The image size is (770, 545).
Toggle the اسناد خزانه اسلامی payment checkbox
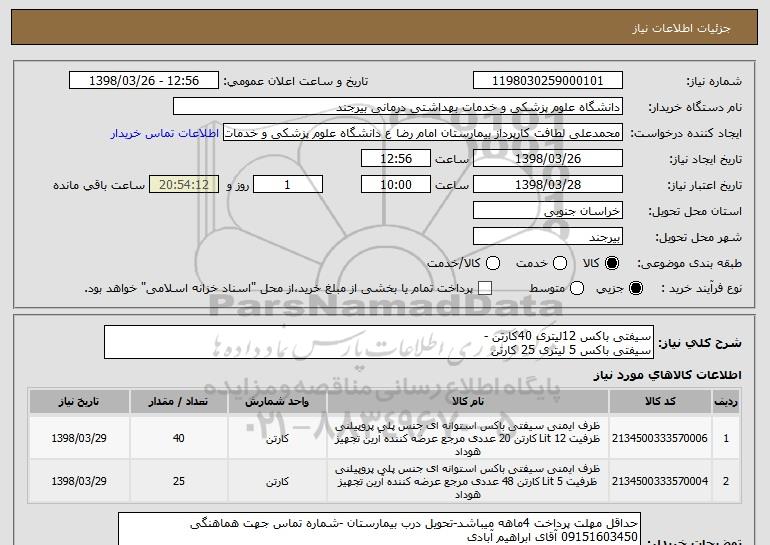485,288
